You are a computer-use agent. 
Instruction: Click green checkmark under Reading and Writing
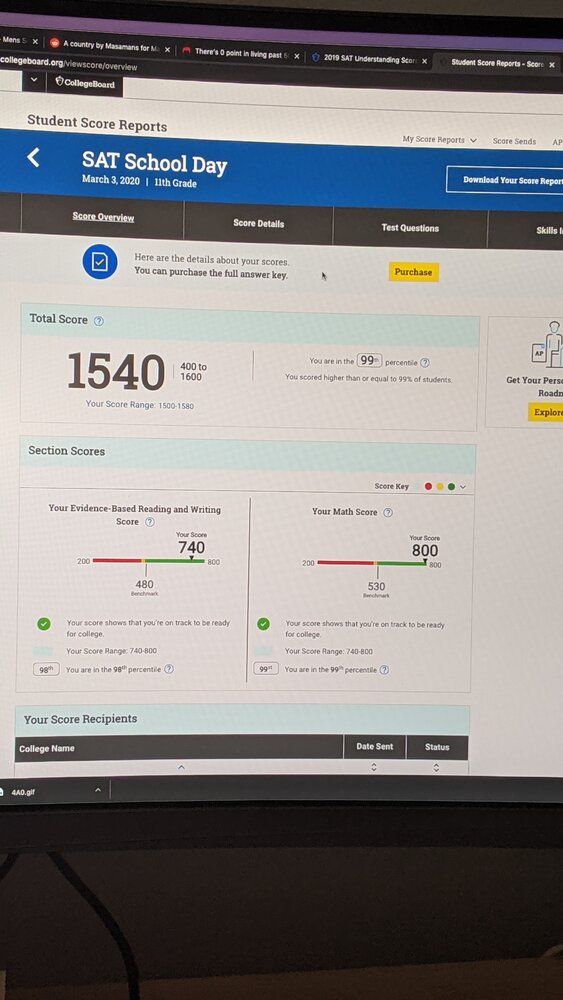[x=43, y=624]
